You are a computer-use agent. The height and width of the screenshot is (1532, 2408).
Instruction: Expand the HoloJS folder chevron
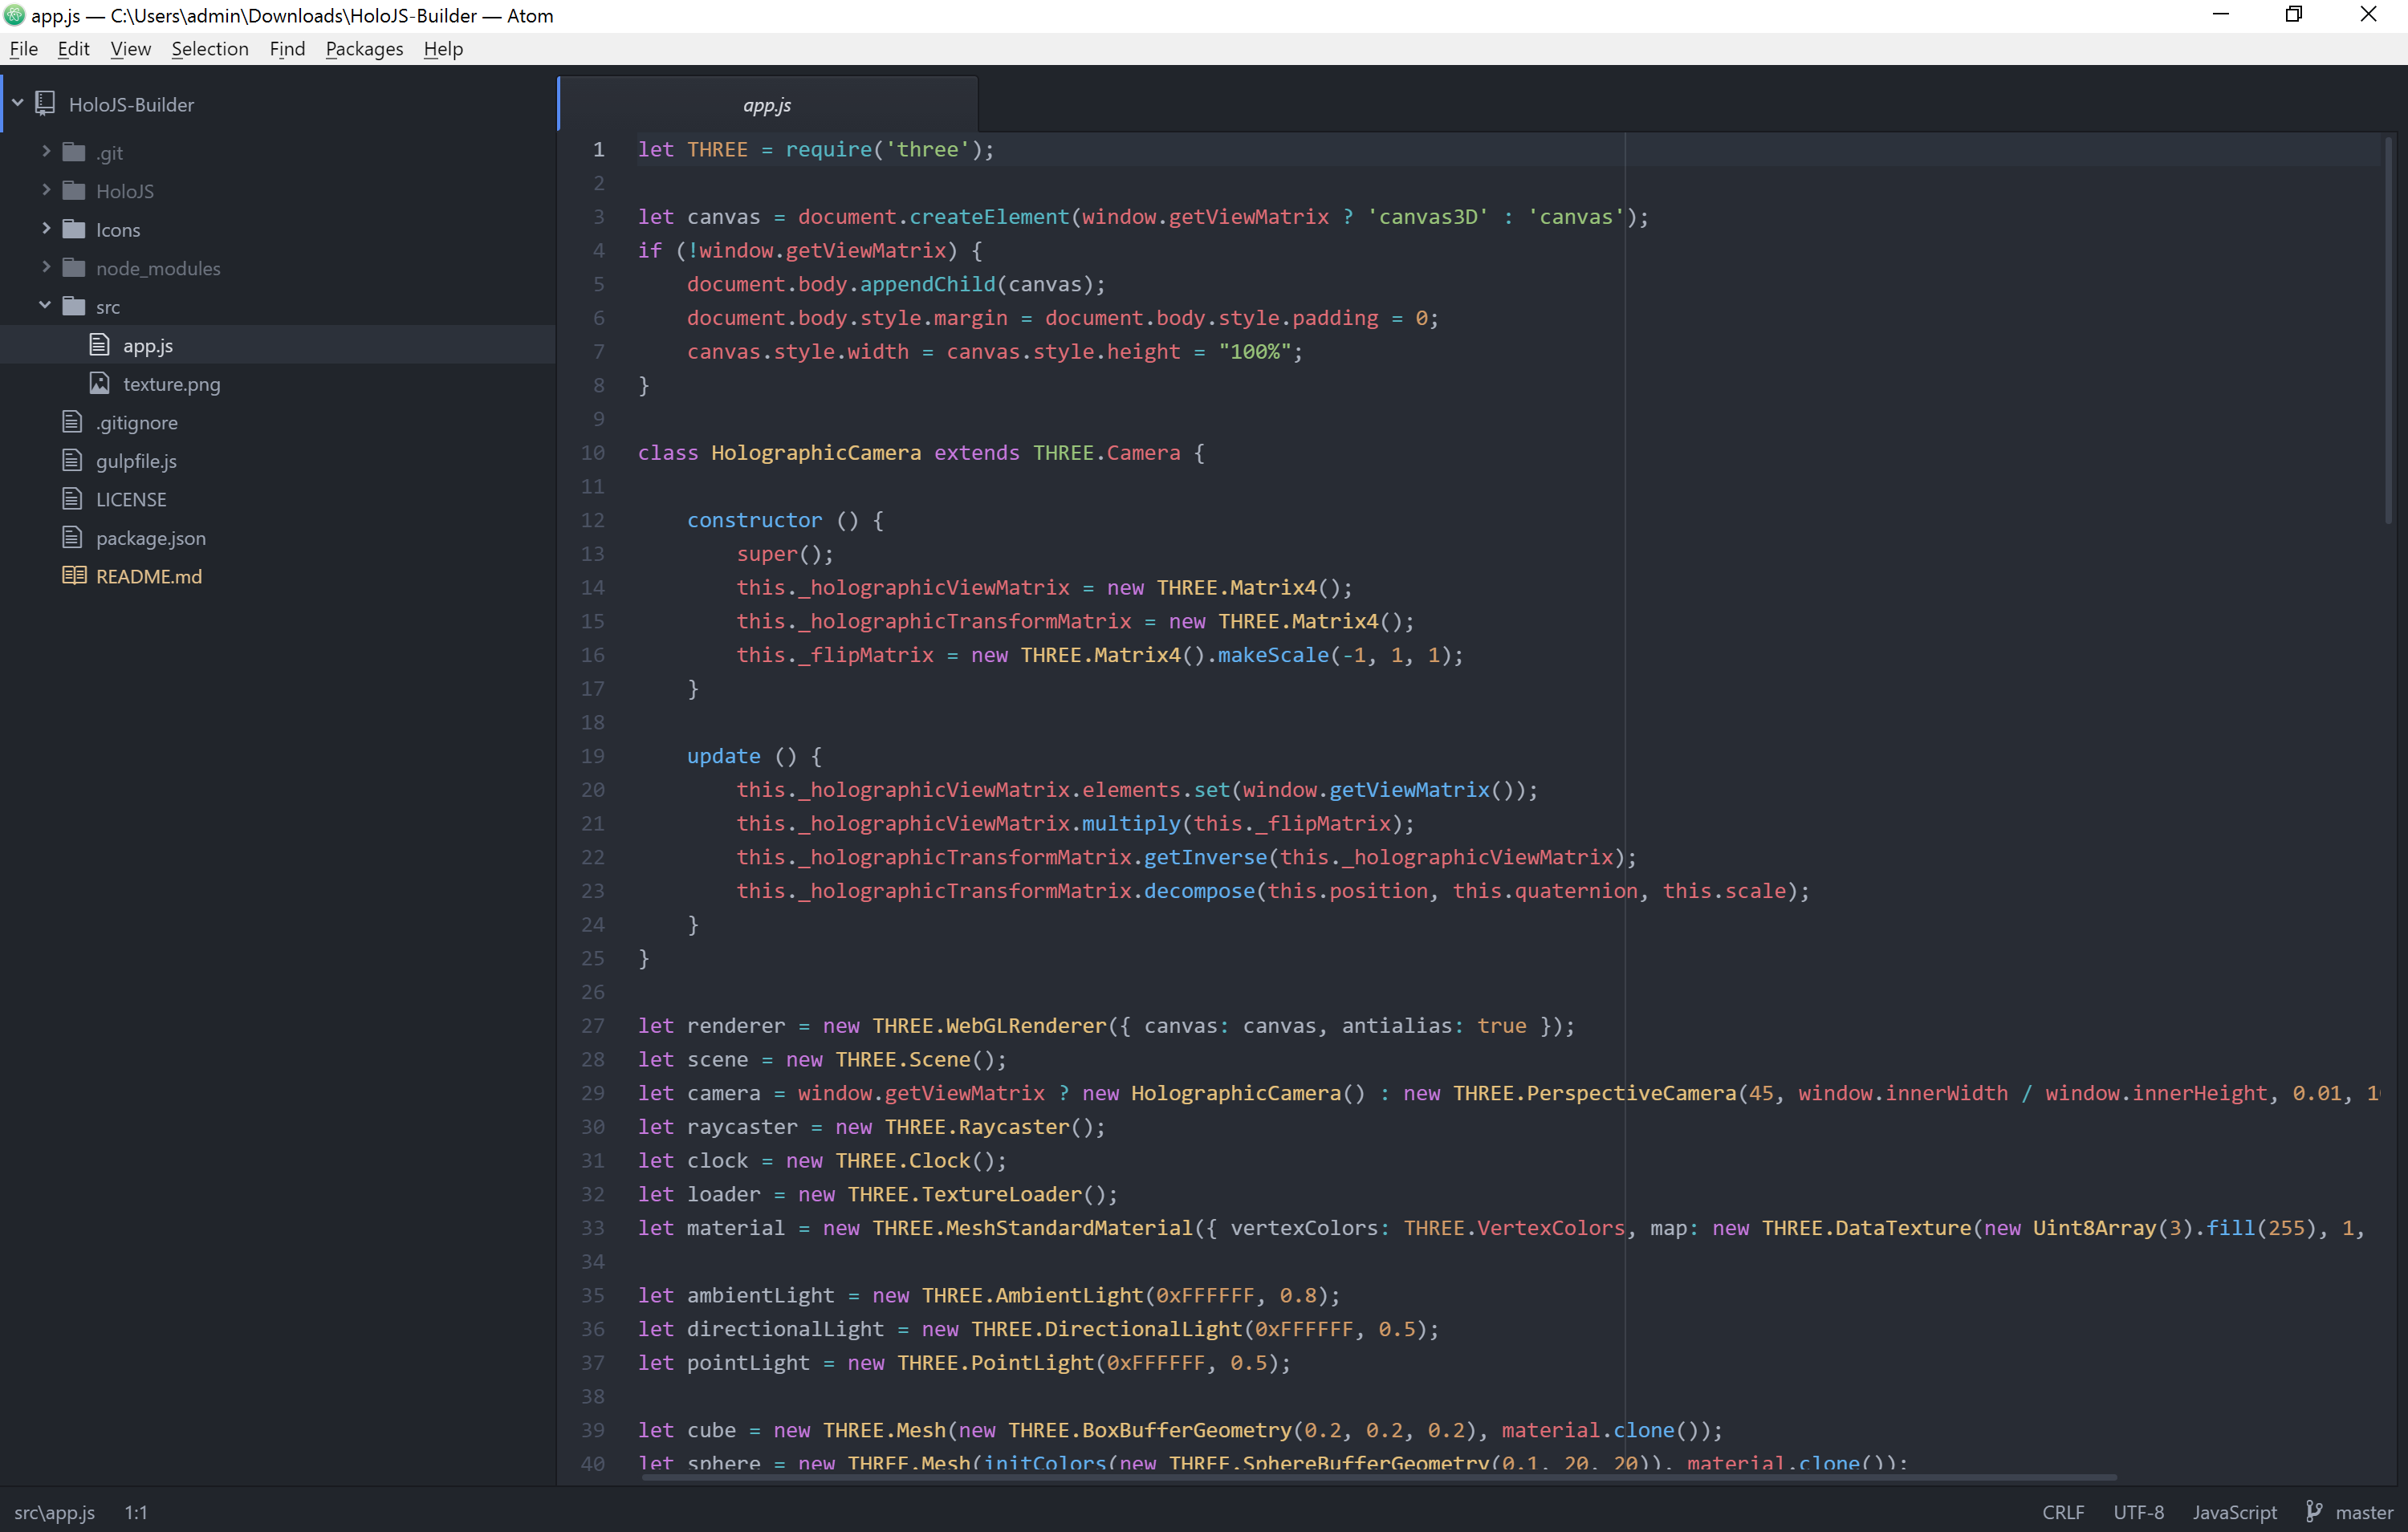[46, 189]
